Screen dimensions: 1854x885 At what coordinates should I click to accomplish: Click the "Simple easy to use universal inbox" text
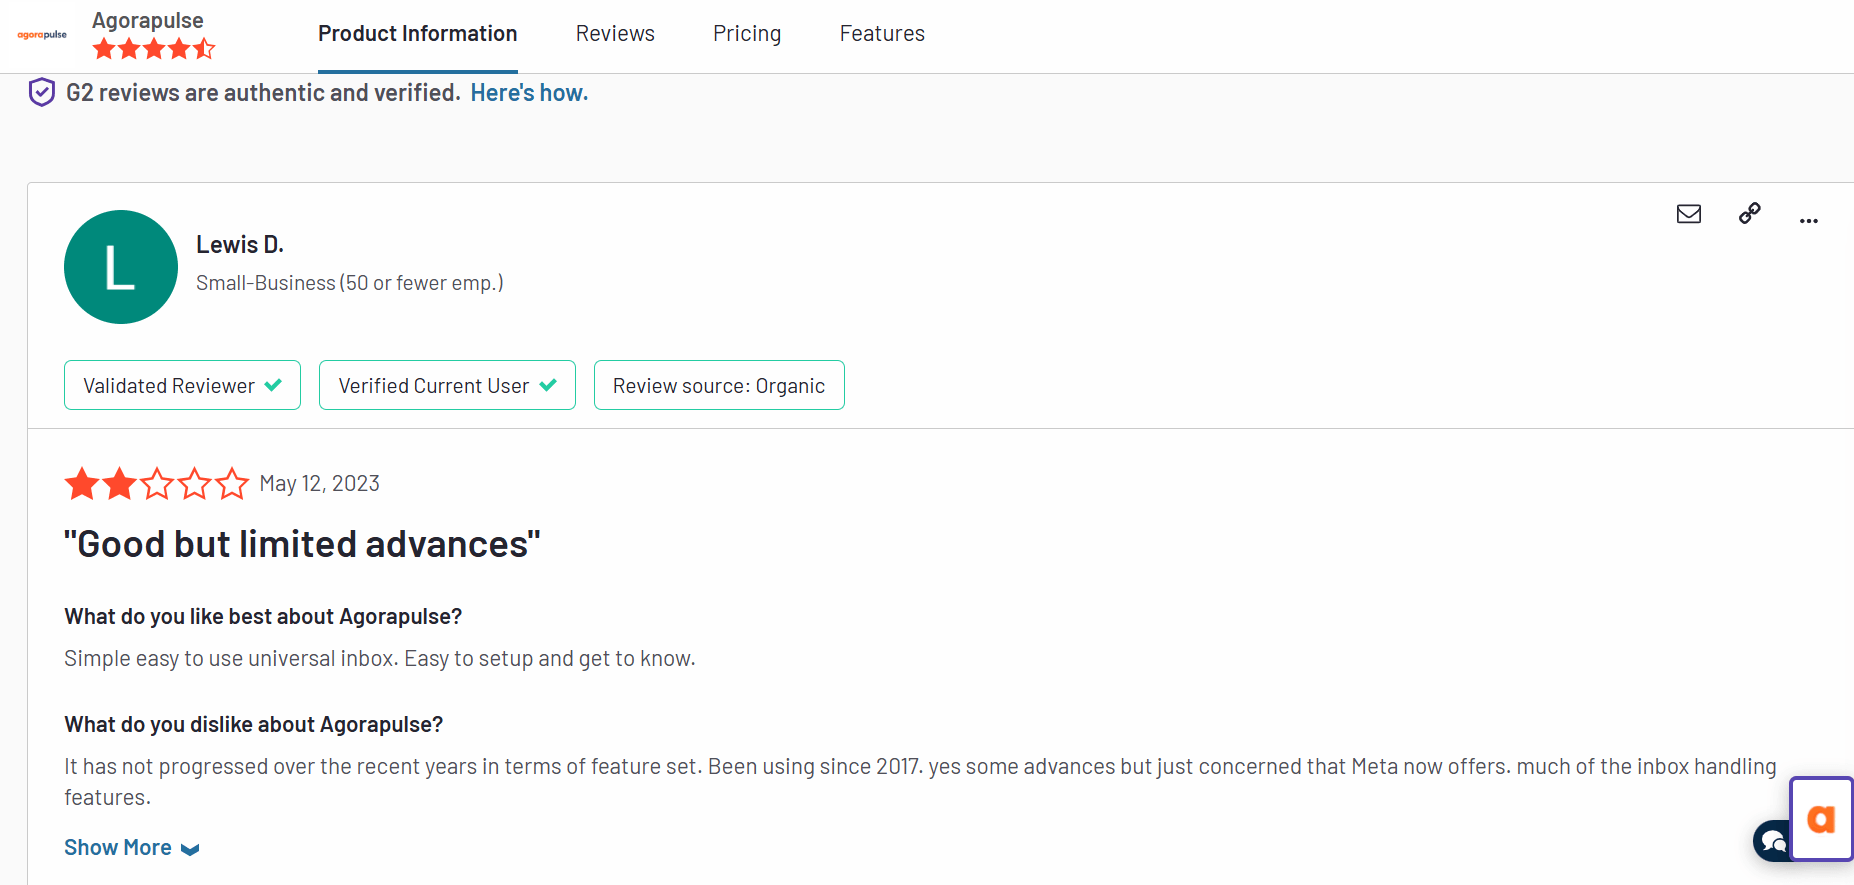pyautogui.click(x=380, y=659)
